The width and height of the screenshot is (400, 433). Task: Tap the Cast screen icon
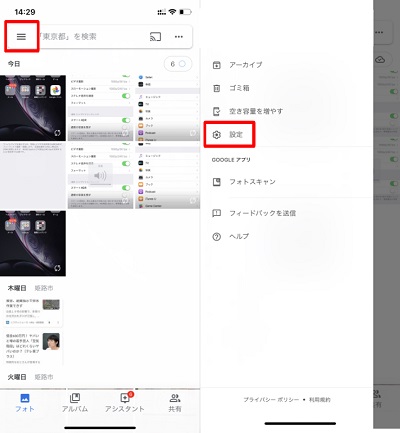point(155,36)
